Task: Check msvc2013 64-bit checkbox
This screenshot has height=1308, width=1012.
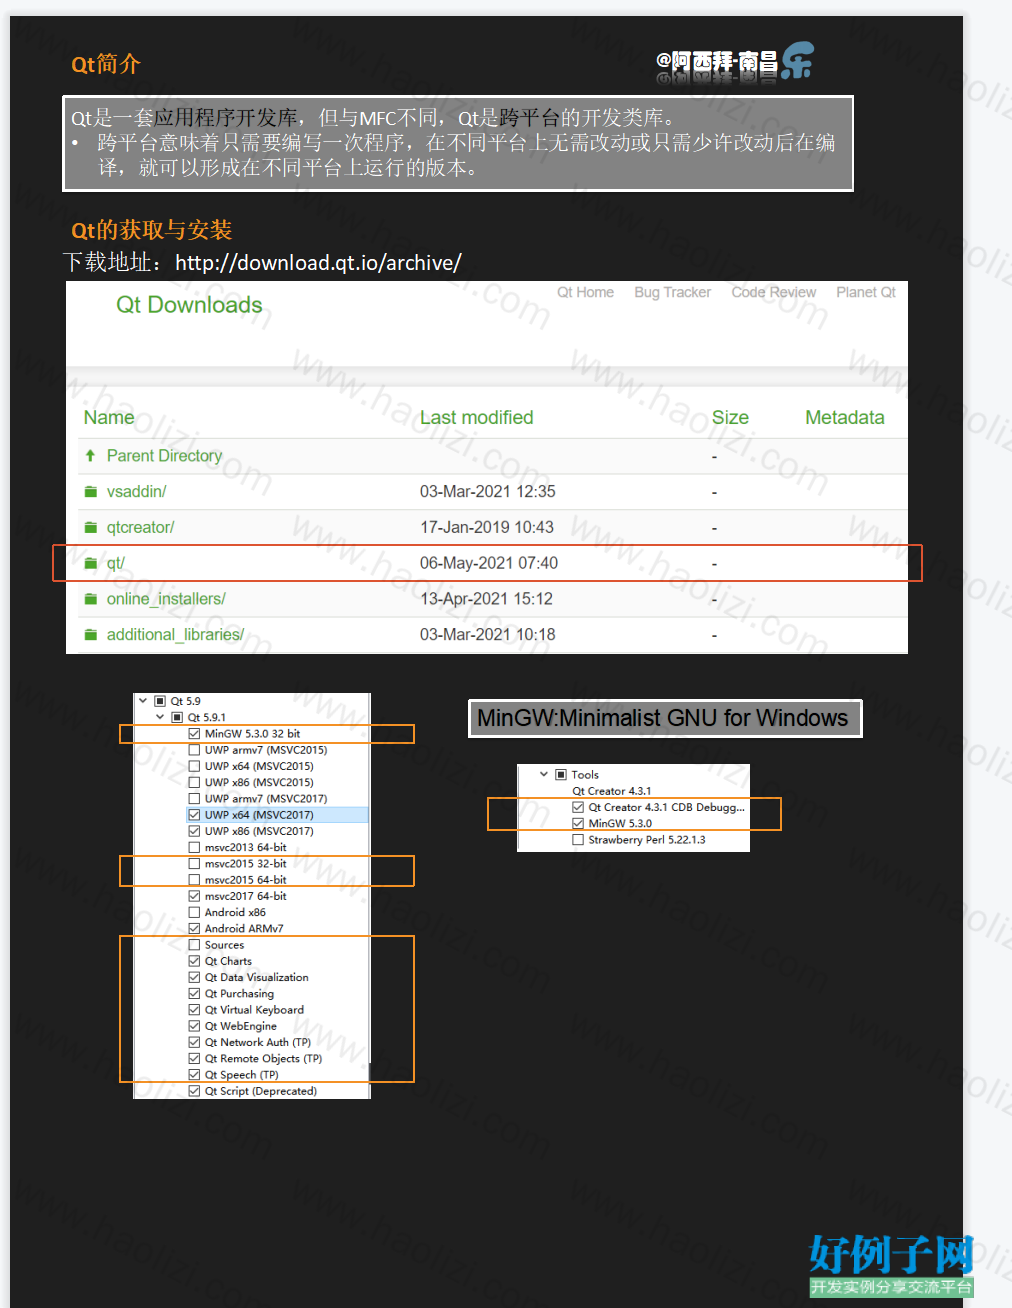Action: coord(194,847)
